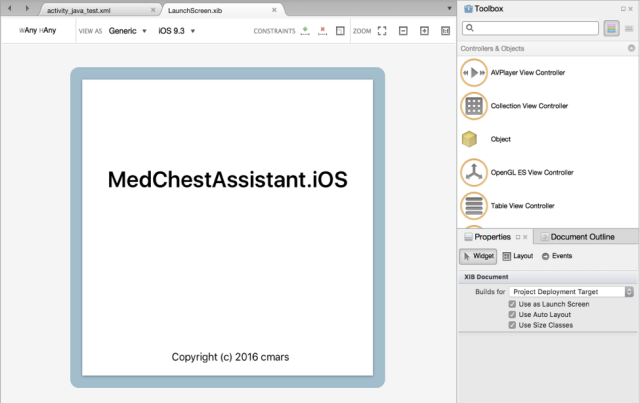
Task: Toggle Use Size Classes checkbox
Action: coord(512,325)
